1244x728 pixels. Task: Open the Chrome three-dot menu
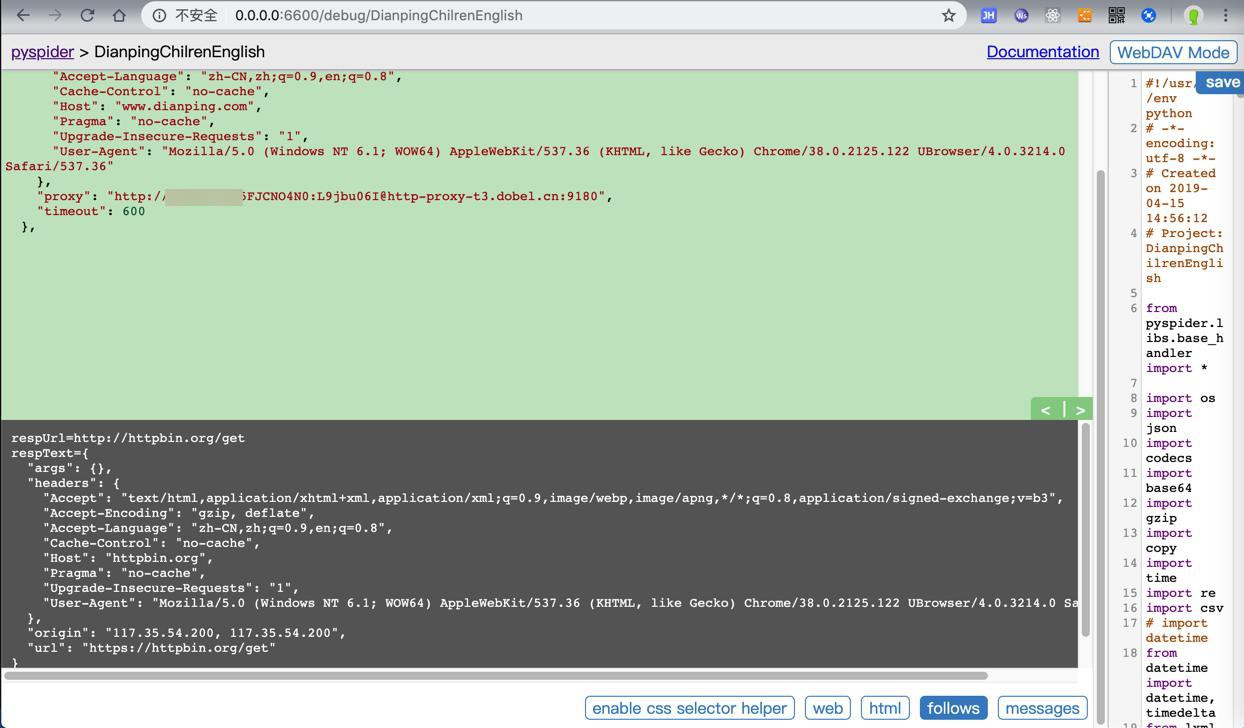click(1225, 15)
